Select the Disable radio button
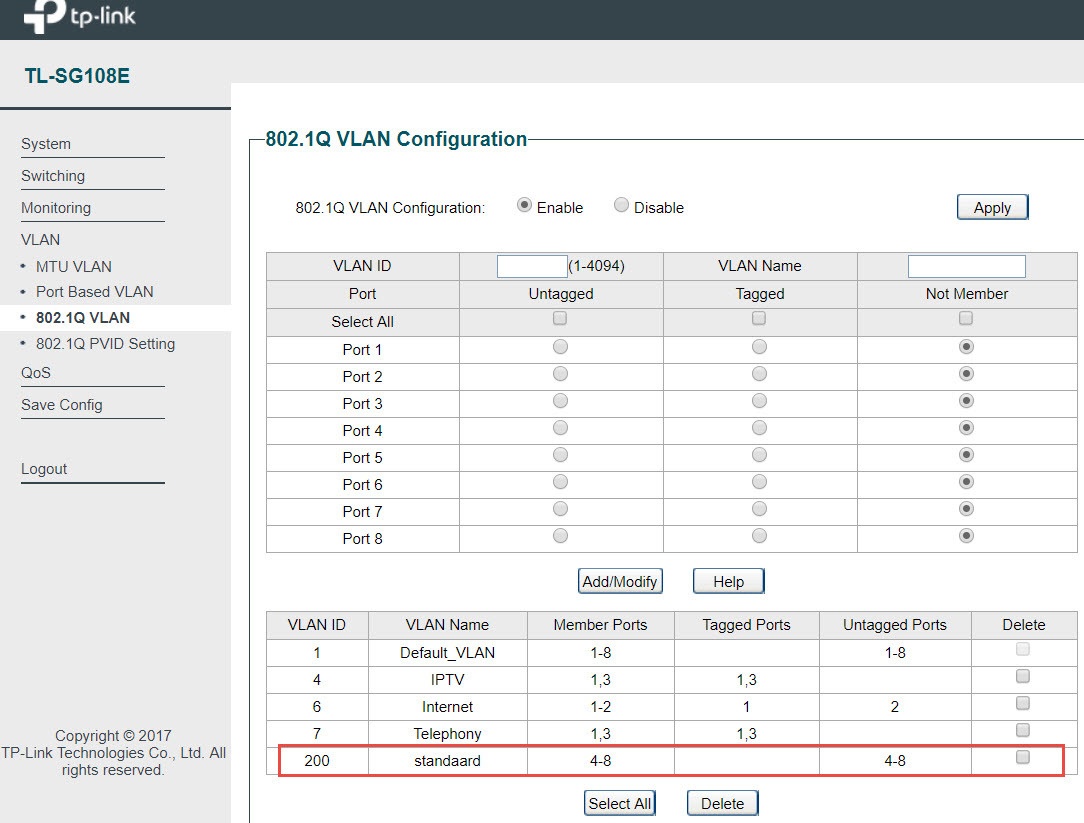1084x823 pixels. [x=622, y=205]
